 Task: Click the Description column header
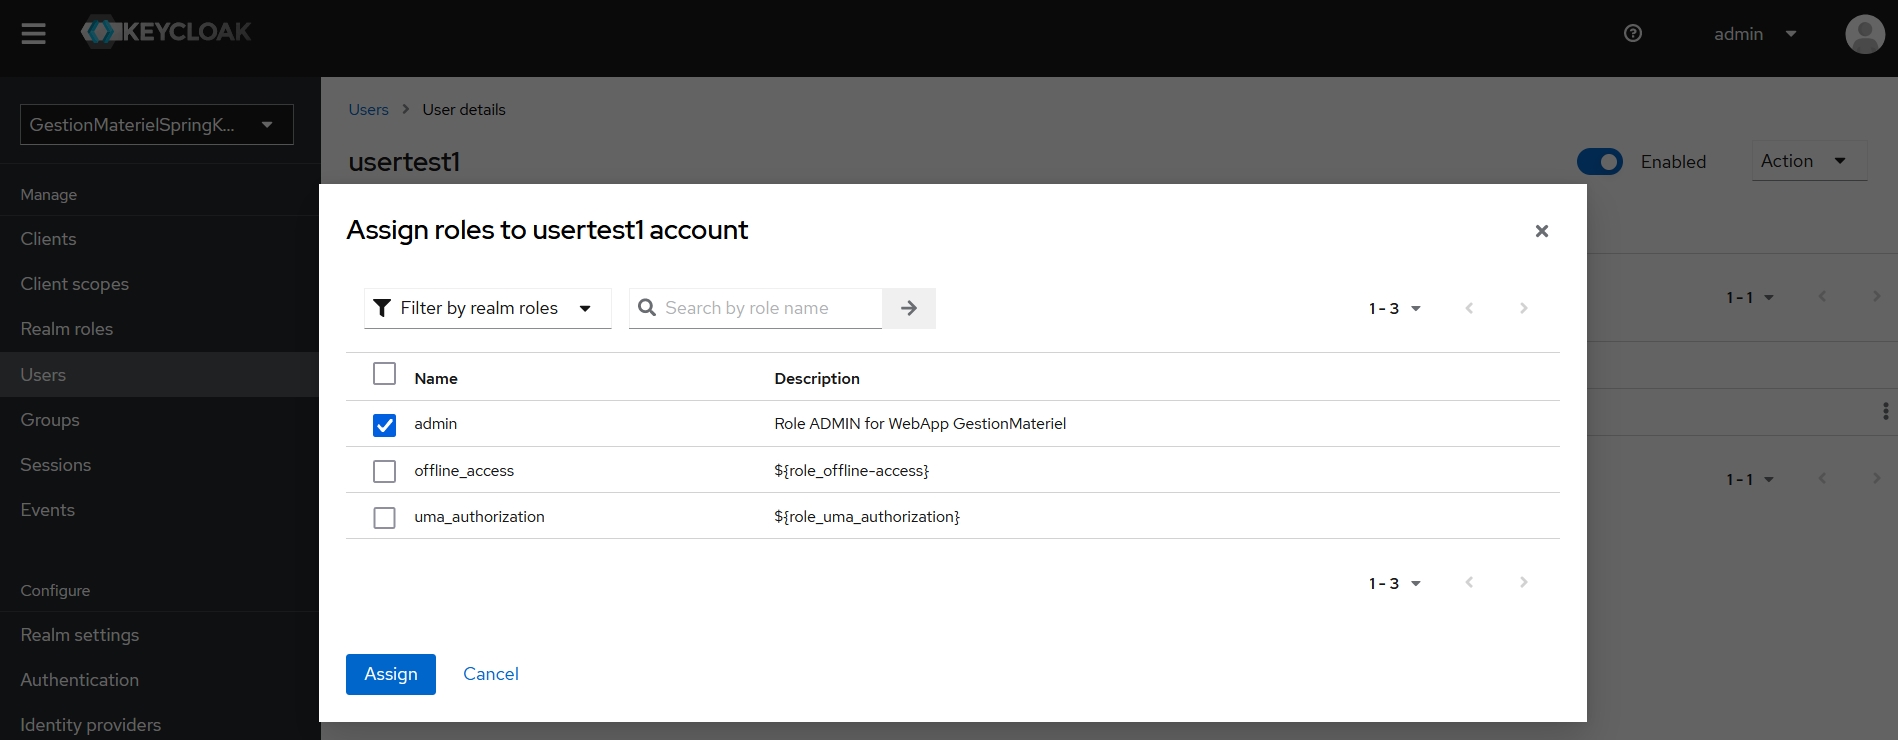point(817,378)
